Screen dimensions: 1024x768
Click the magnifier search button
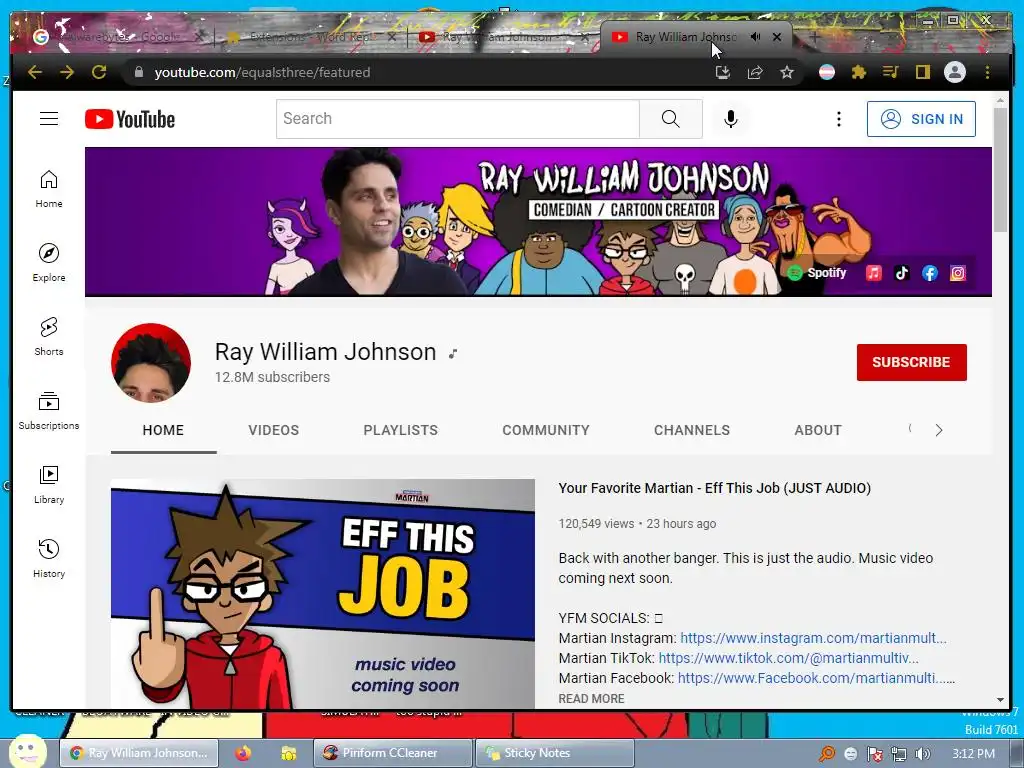coord(671,119)
